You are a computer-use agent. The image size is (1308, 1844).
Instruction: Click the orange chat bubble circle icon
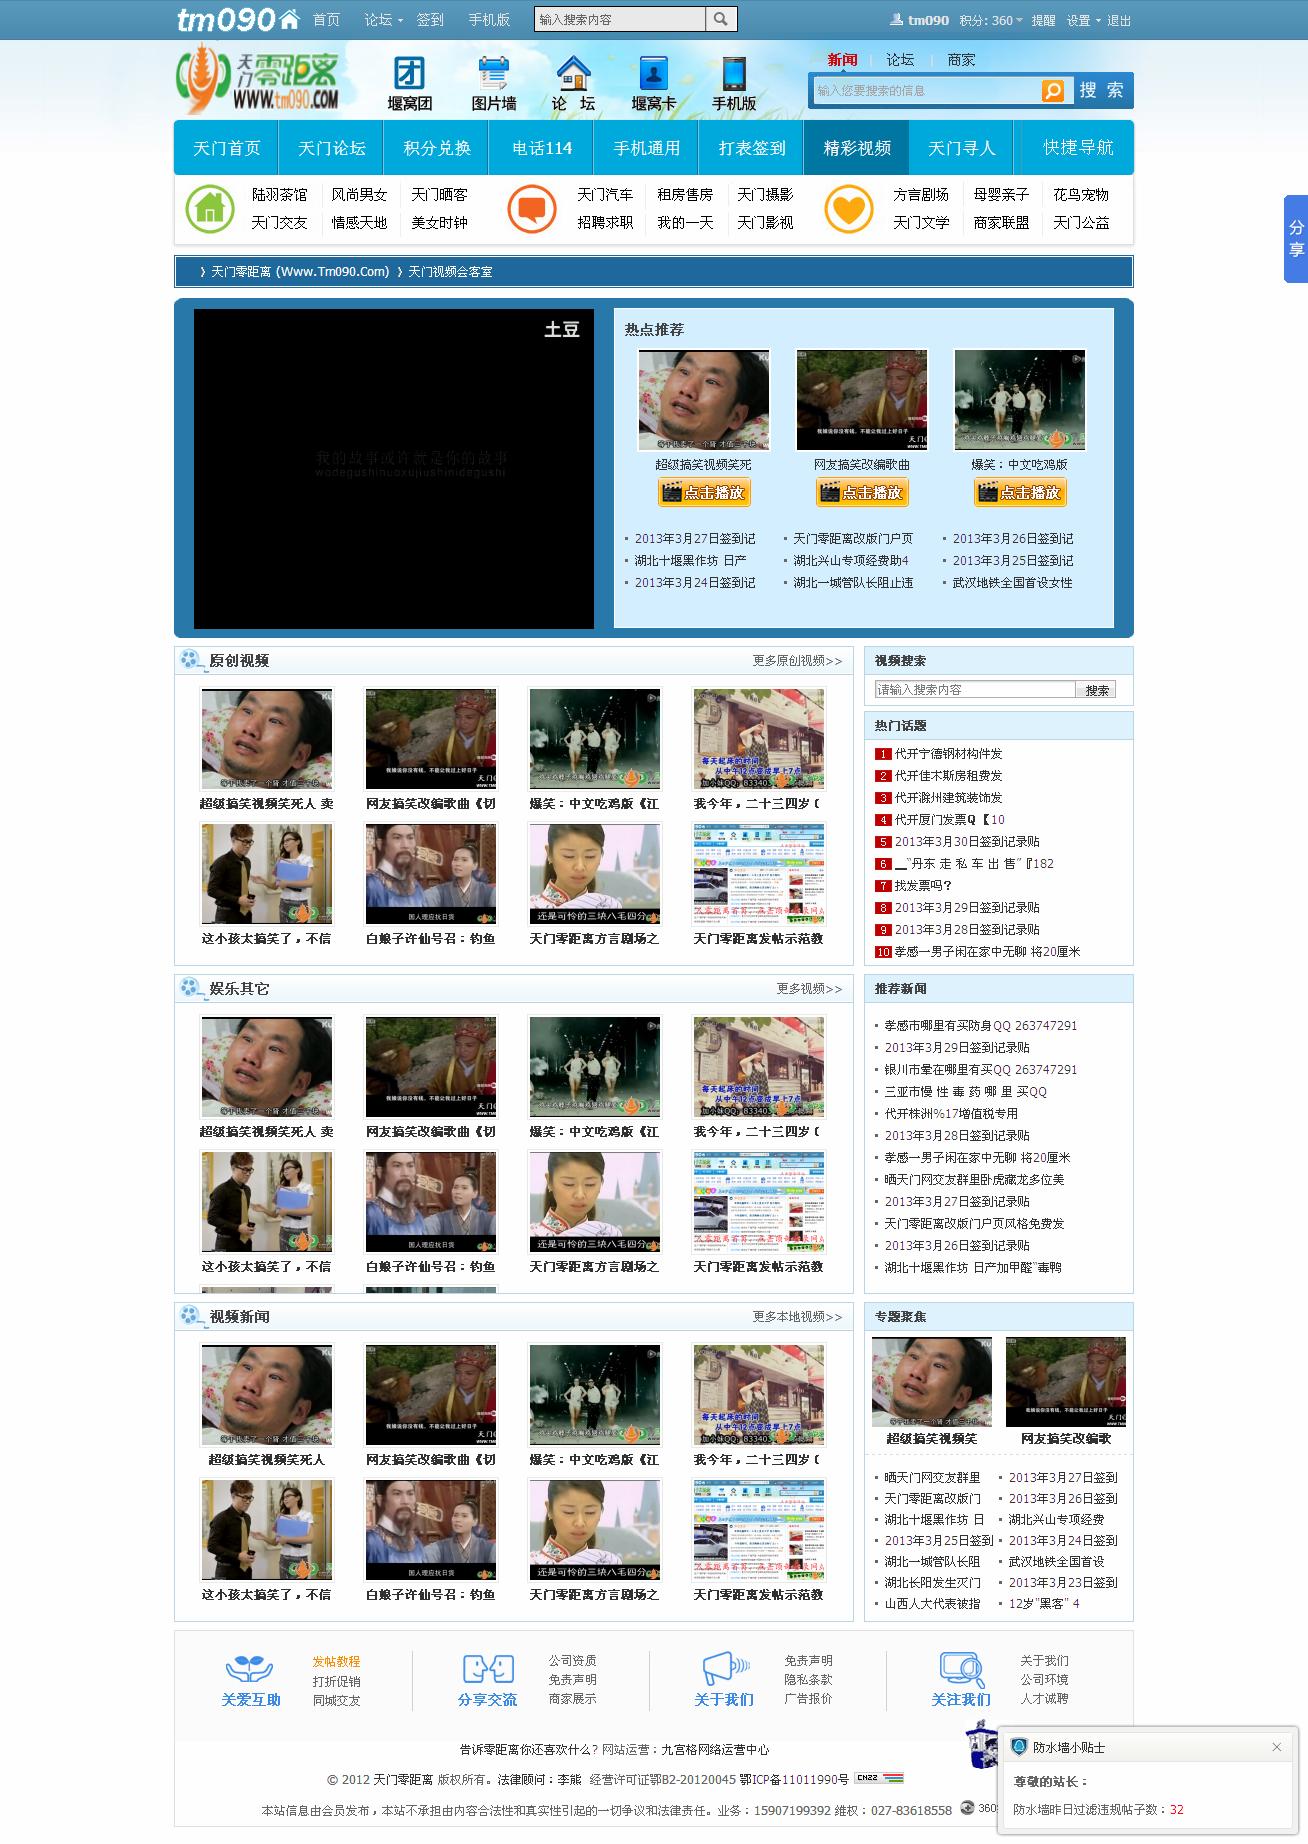[532, 209]
